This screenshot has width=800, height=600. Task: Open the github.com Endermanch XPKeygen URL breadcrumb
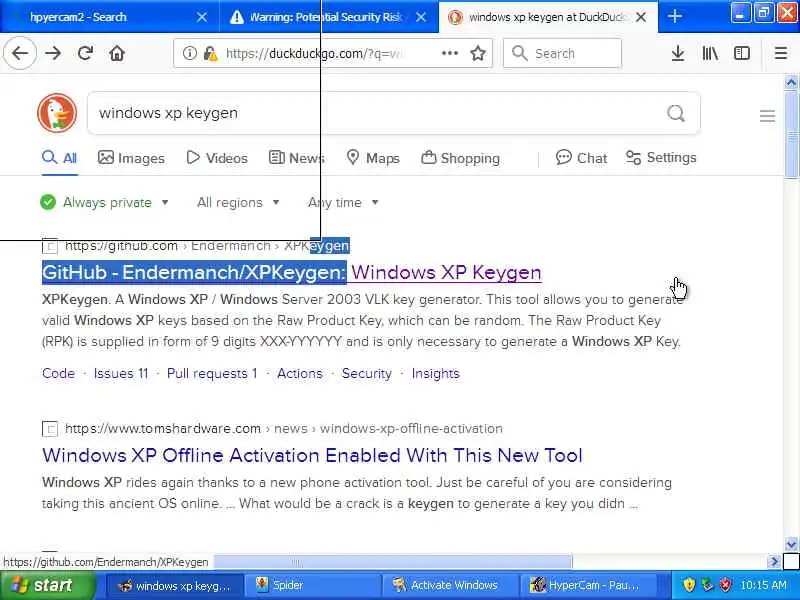tap(207, 245)
